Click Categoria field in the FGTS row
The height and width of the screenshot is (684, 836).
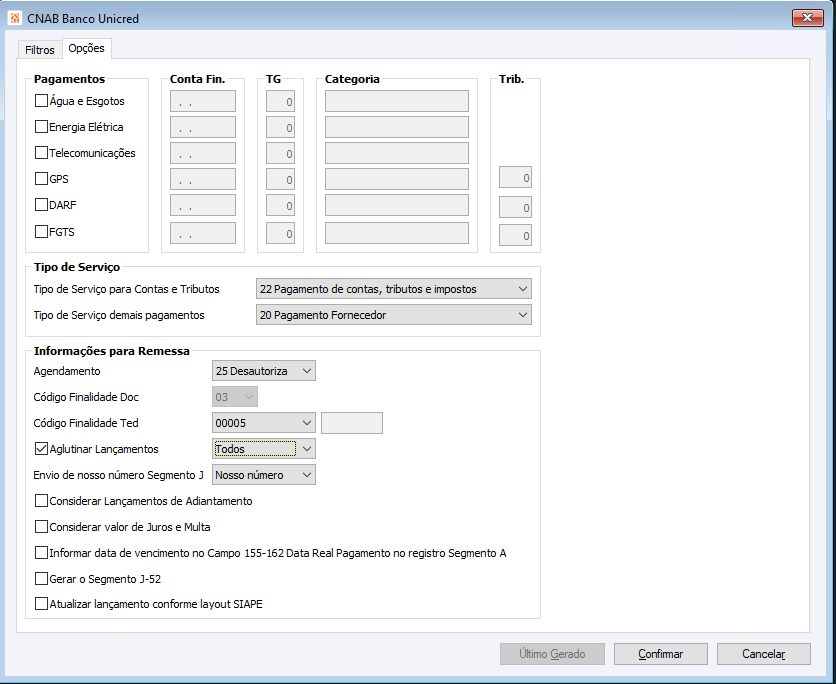pos(397,233)
